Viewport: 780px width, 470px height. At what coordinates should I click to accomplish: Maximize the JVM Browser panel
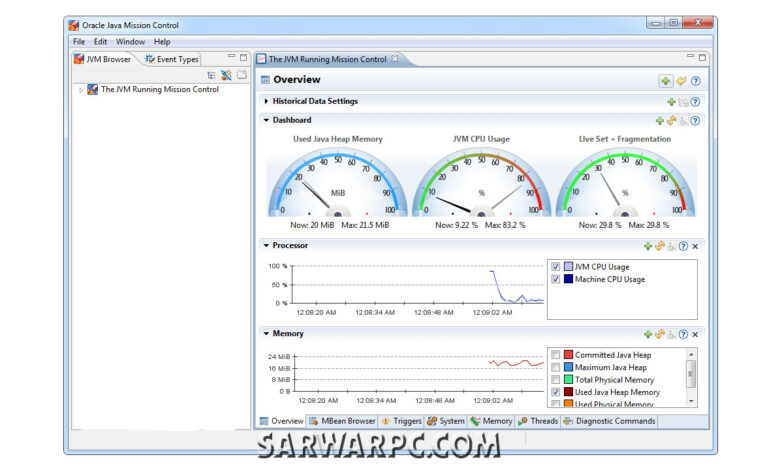click(x=243, y=57)
